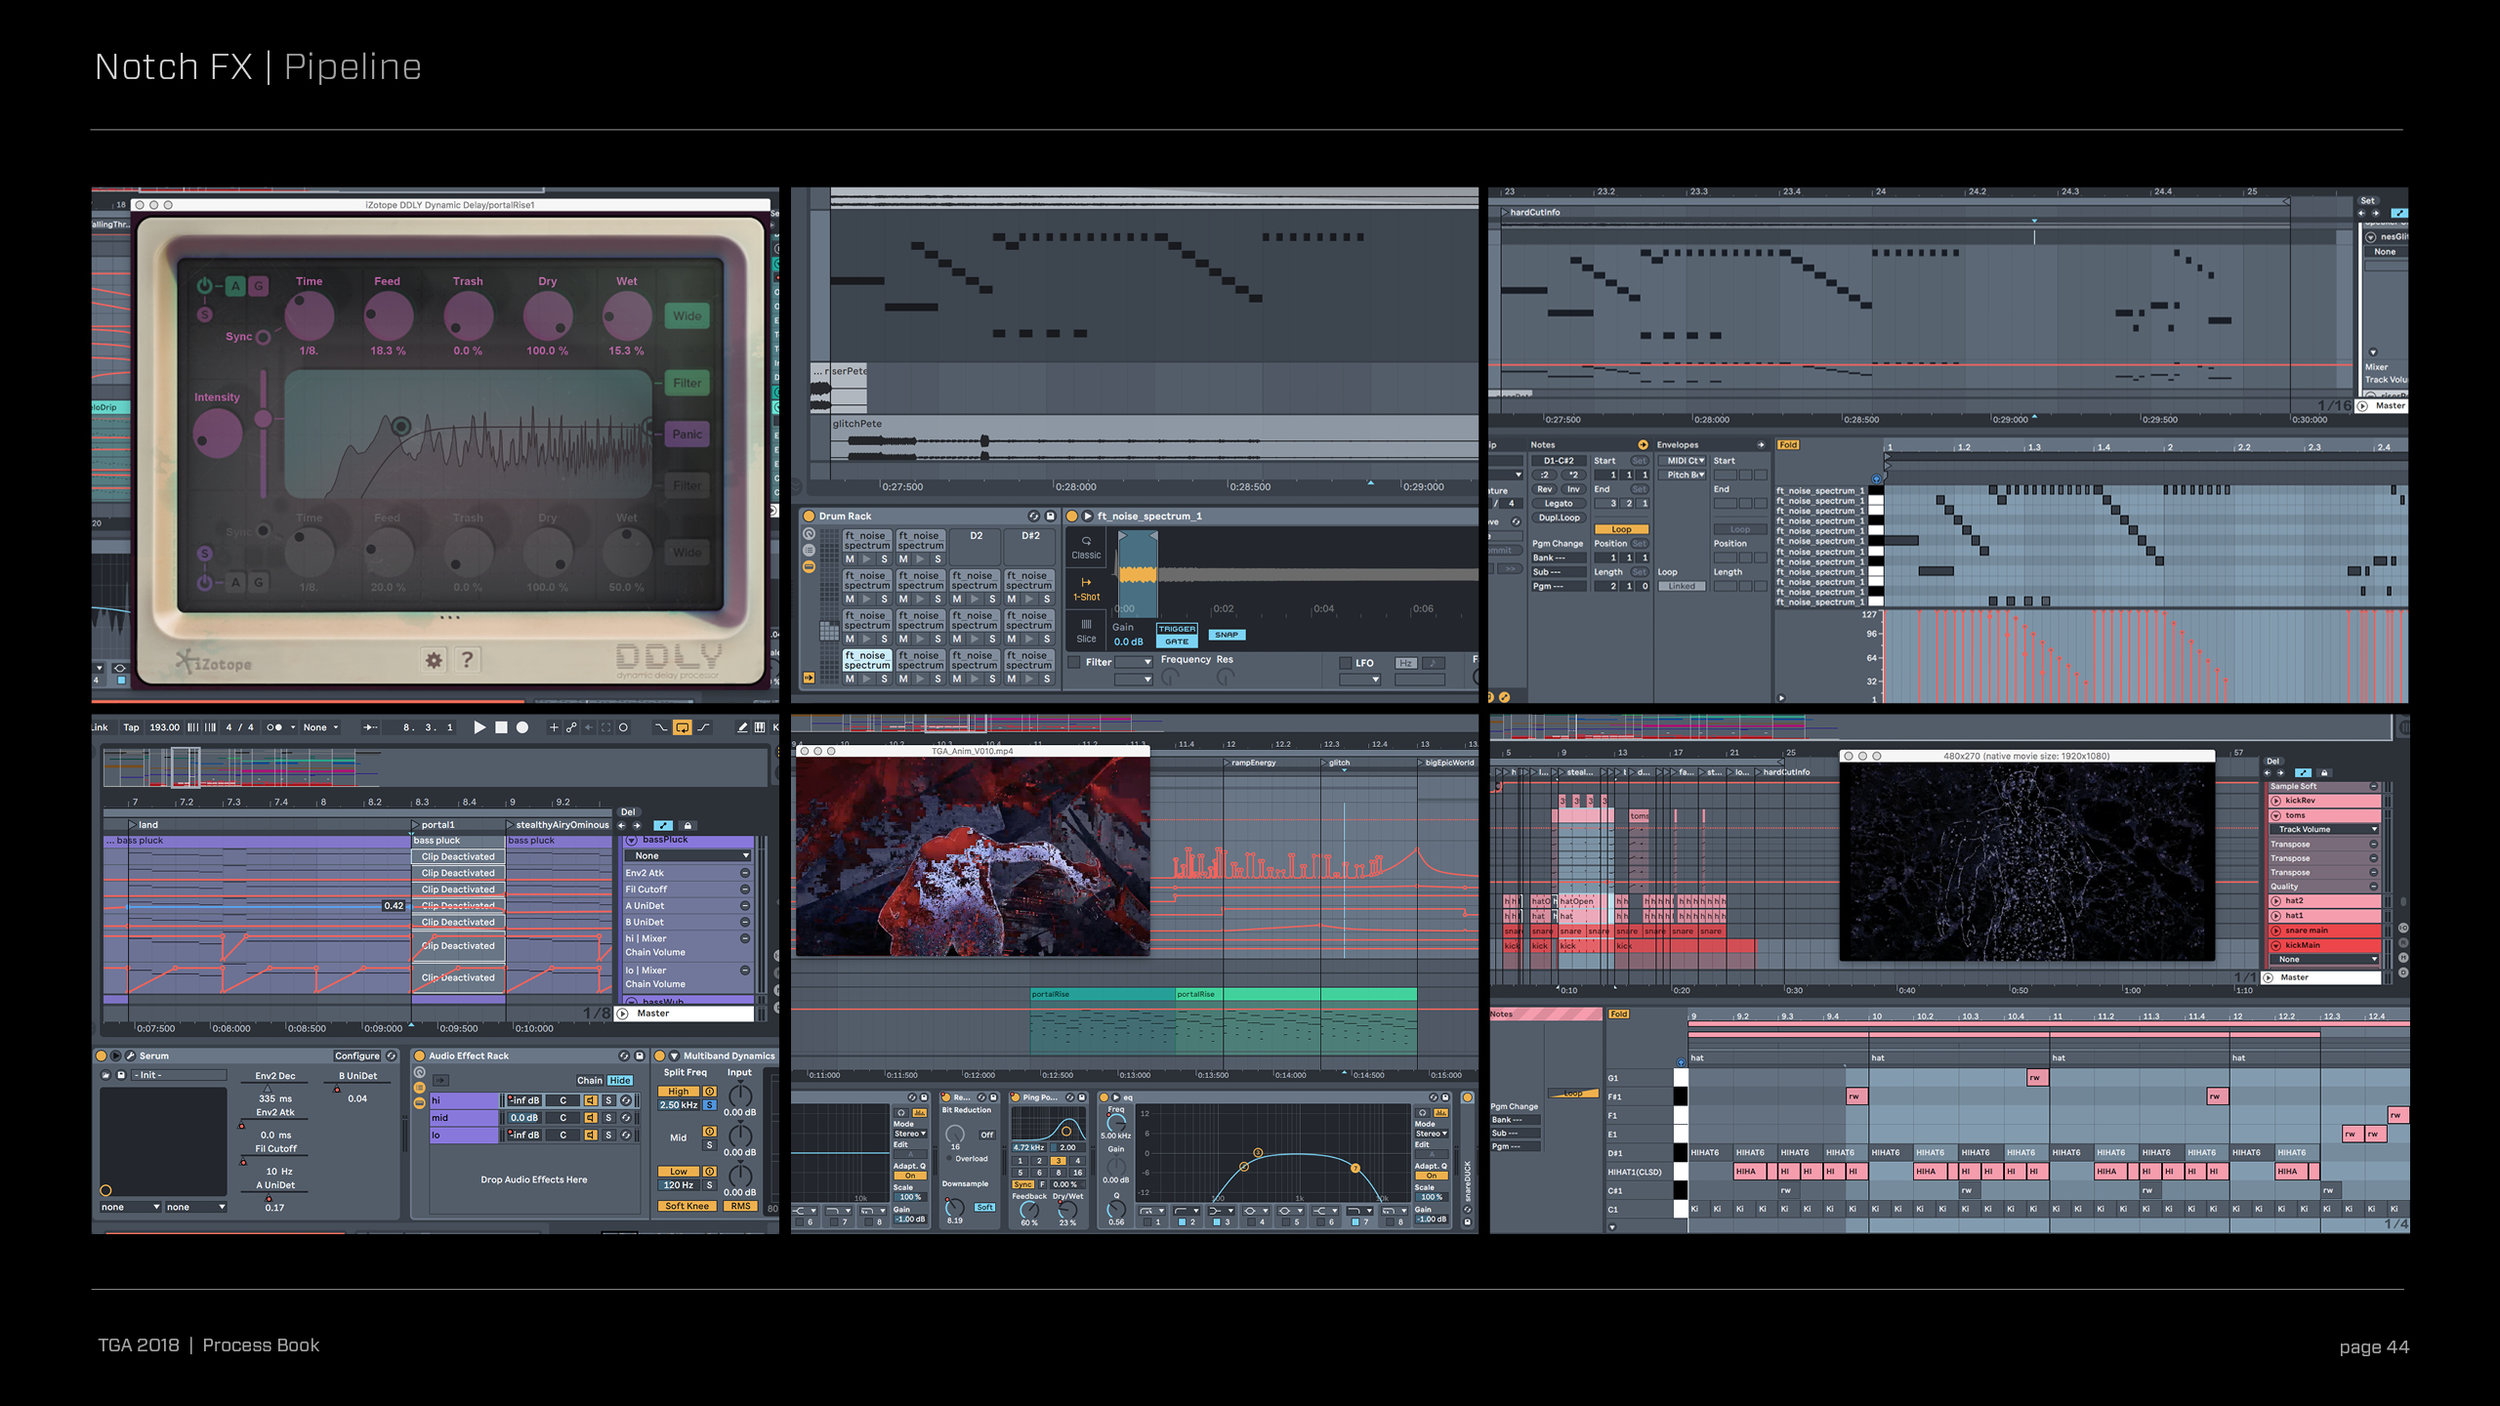This screenshot has height=1406, width=2500.
Task: Fold Multiband Dynamics device triangle
Action: click(x=674, y=1056)
